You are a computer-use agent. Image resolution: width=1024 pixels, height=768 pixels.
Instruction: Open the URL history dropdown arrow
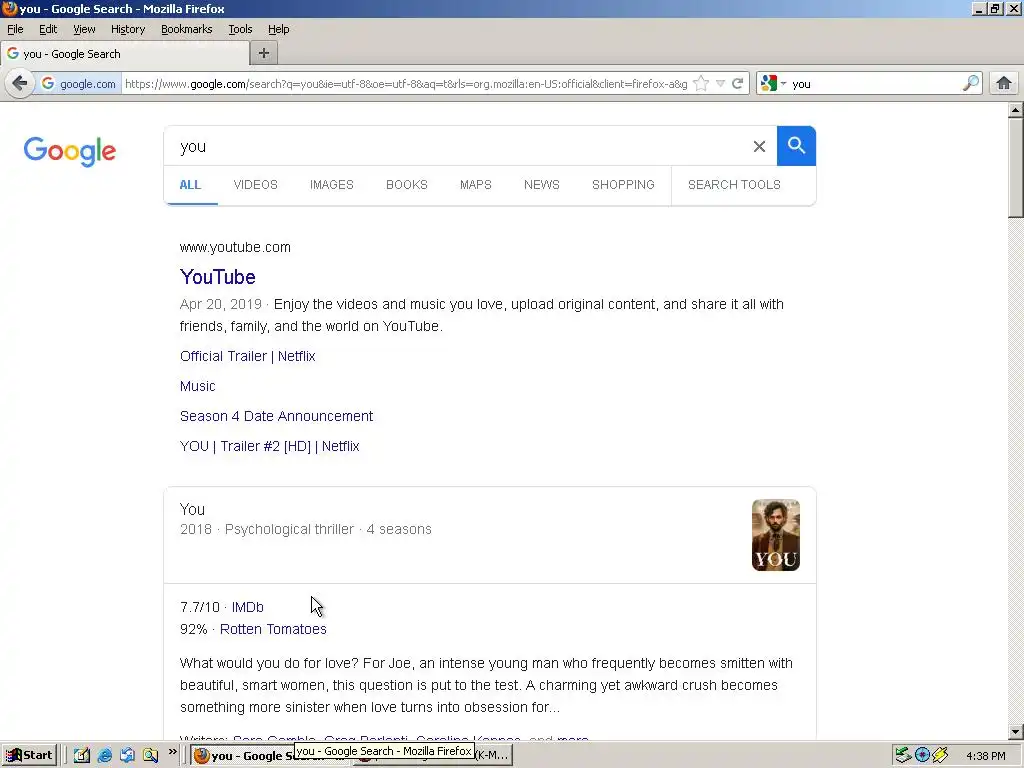(x=720, y=84)
